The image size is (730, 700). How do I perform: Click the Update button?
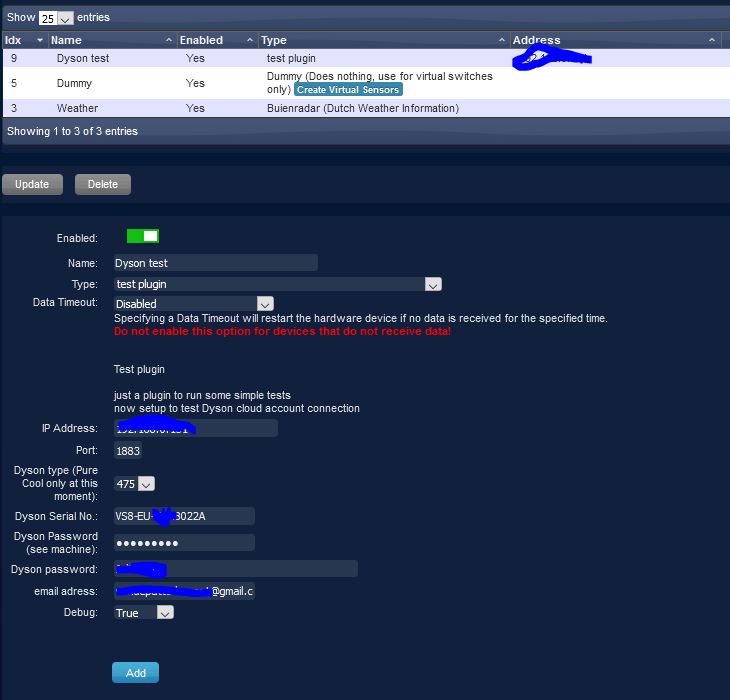click(32, 184)
